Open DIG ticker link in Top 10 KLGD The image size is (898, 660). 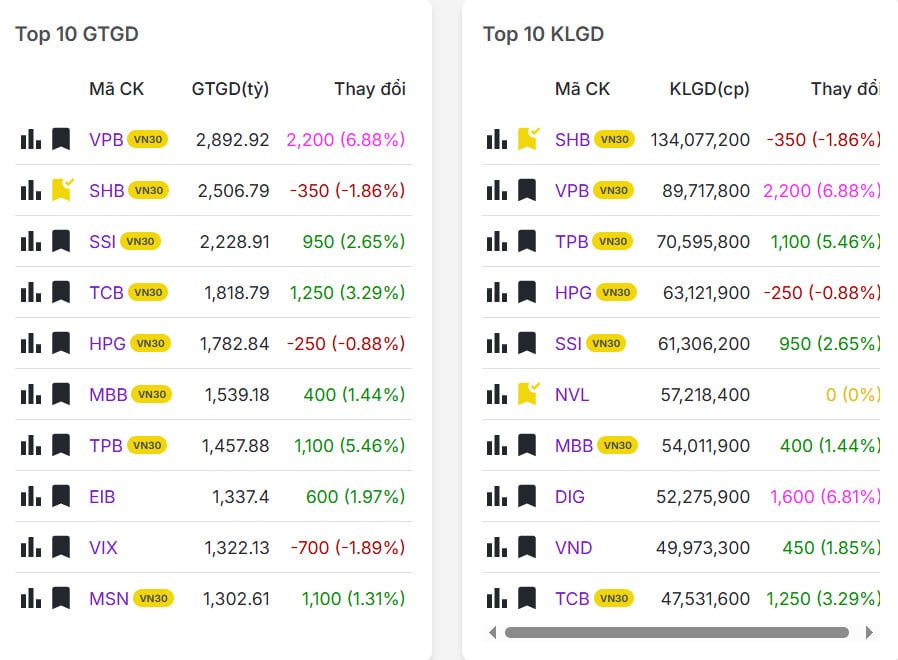pos(570,497)
